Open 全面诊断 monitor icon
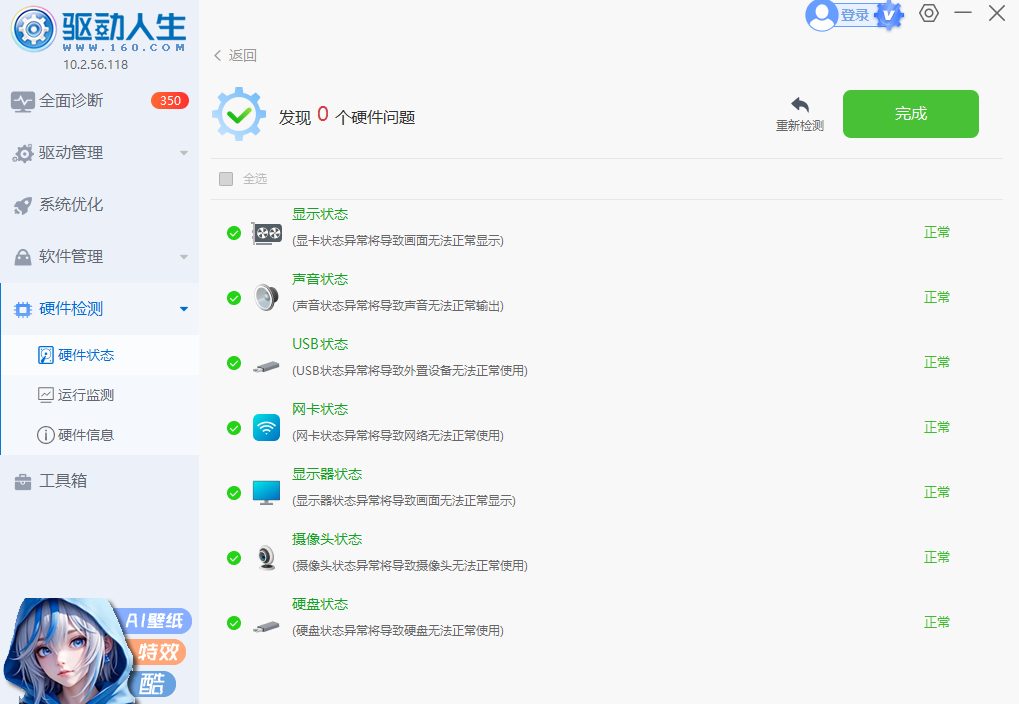 [23, 101]
